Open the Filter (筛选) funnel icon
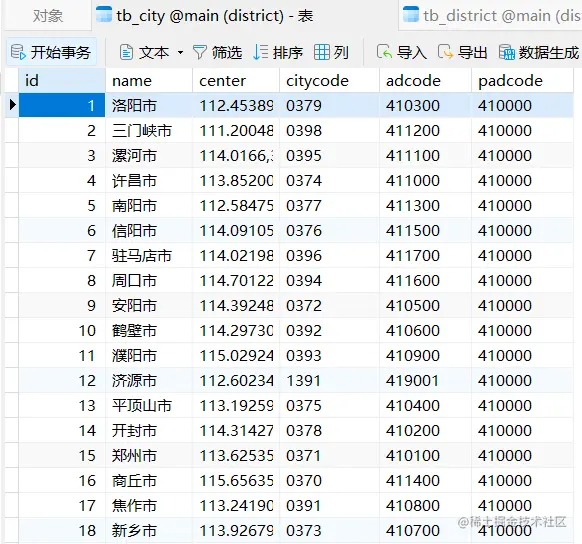The image size is (582, 544). tap(200, 52)
